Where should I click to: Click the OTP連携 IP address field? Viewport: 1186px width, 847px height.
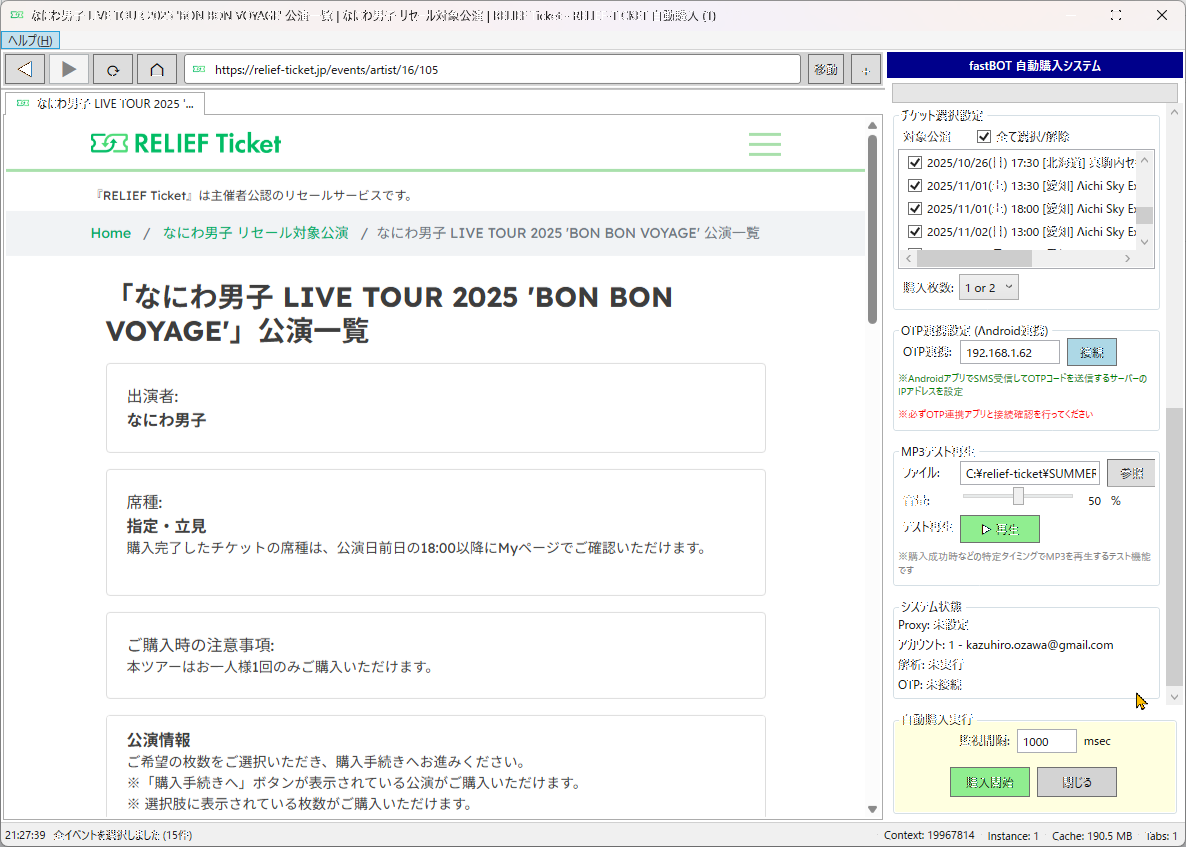(x=1009, y=352)
